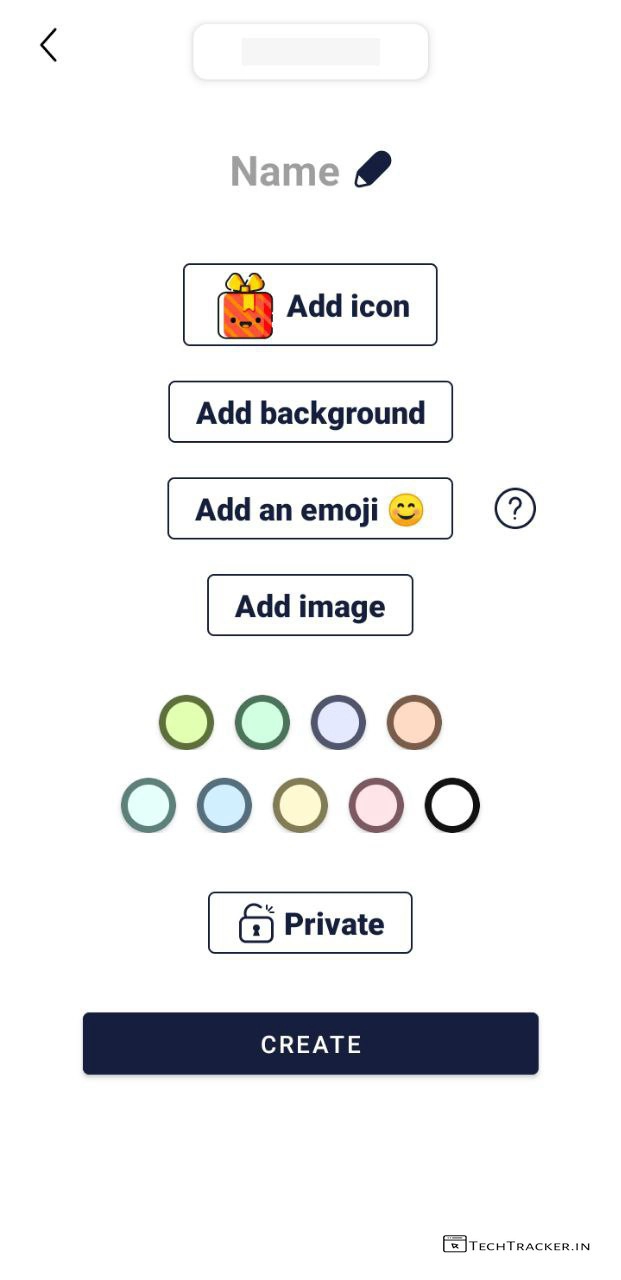
Task: Open the question mark help icon
Action: (x=515, y=509)
